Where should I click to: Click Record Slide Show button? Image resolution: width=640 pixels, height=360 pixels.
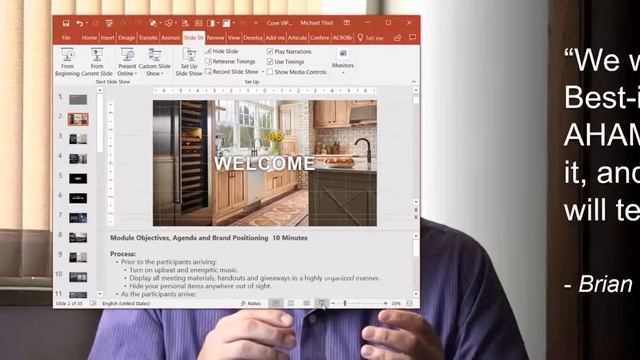point(232,72)
